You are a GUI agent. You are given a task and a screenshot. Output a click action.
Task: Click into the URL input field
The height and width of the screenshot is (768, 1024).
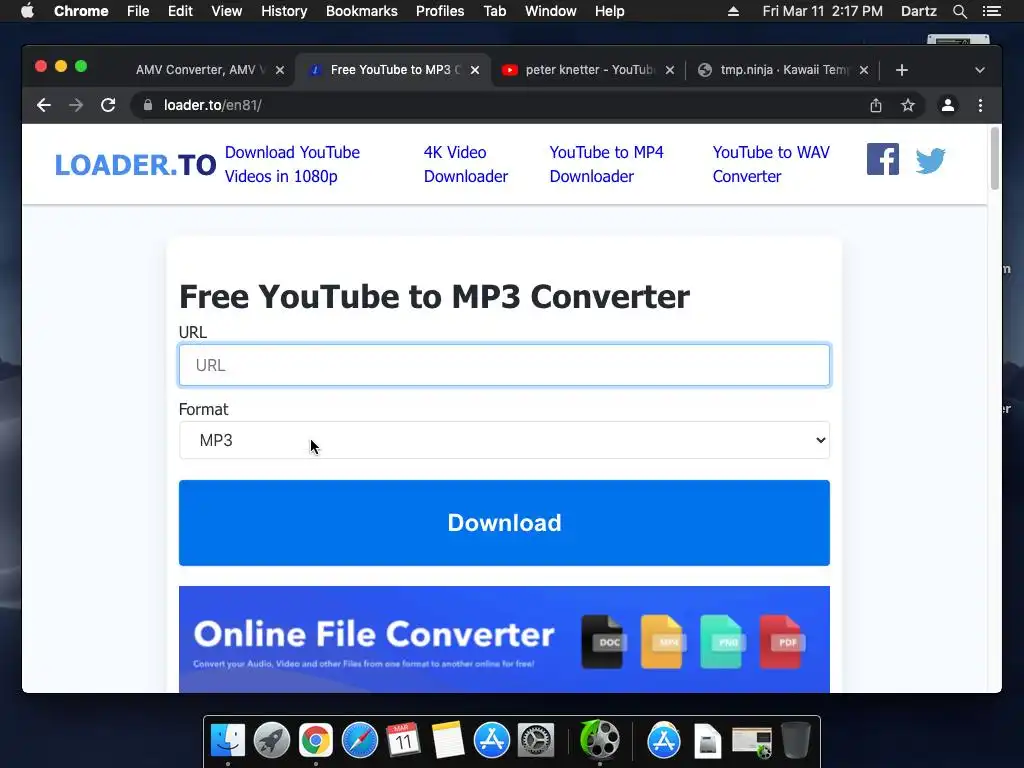coord(504,365)
